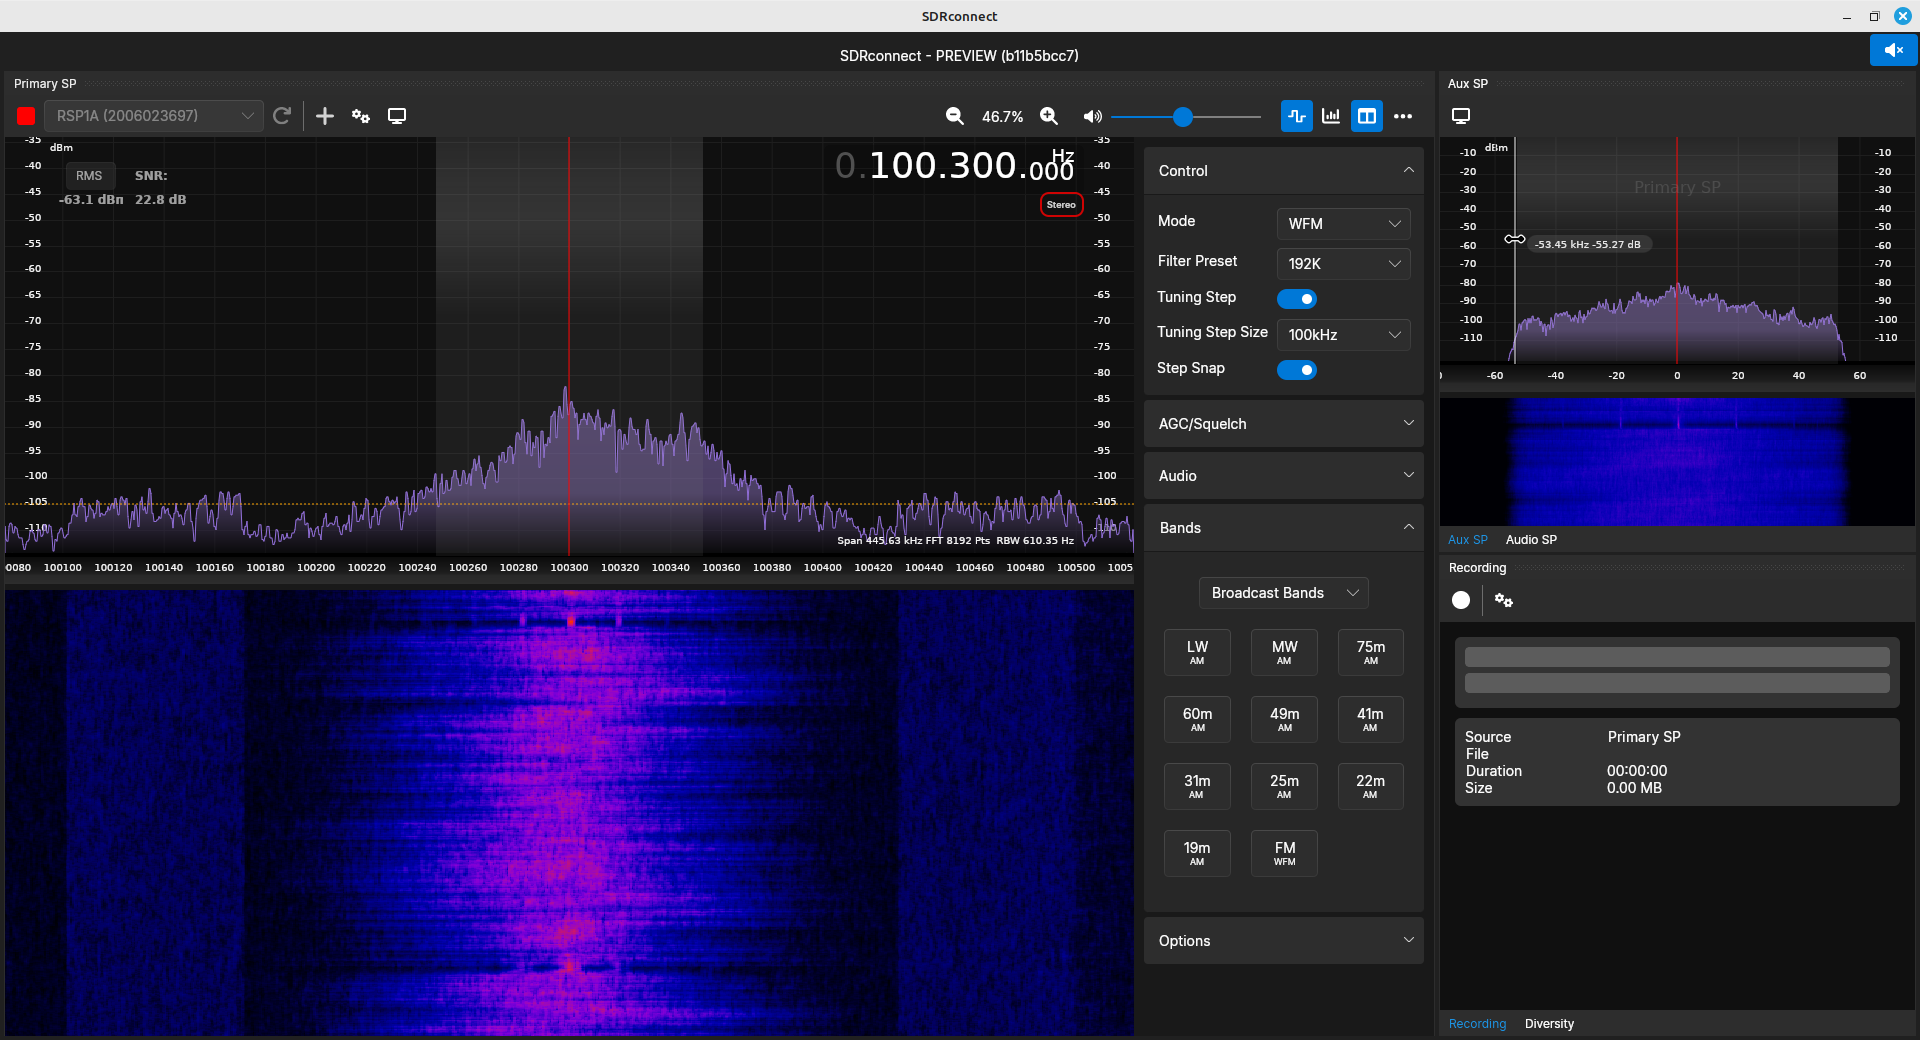The height and width of the screenshot is (1040, 1920).
Task: Toggle the bar chart view button
Action: click(x=1331, y=116)
